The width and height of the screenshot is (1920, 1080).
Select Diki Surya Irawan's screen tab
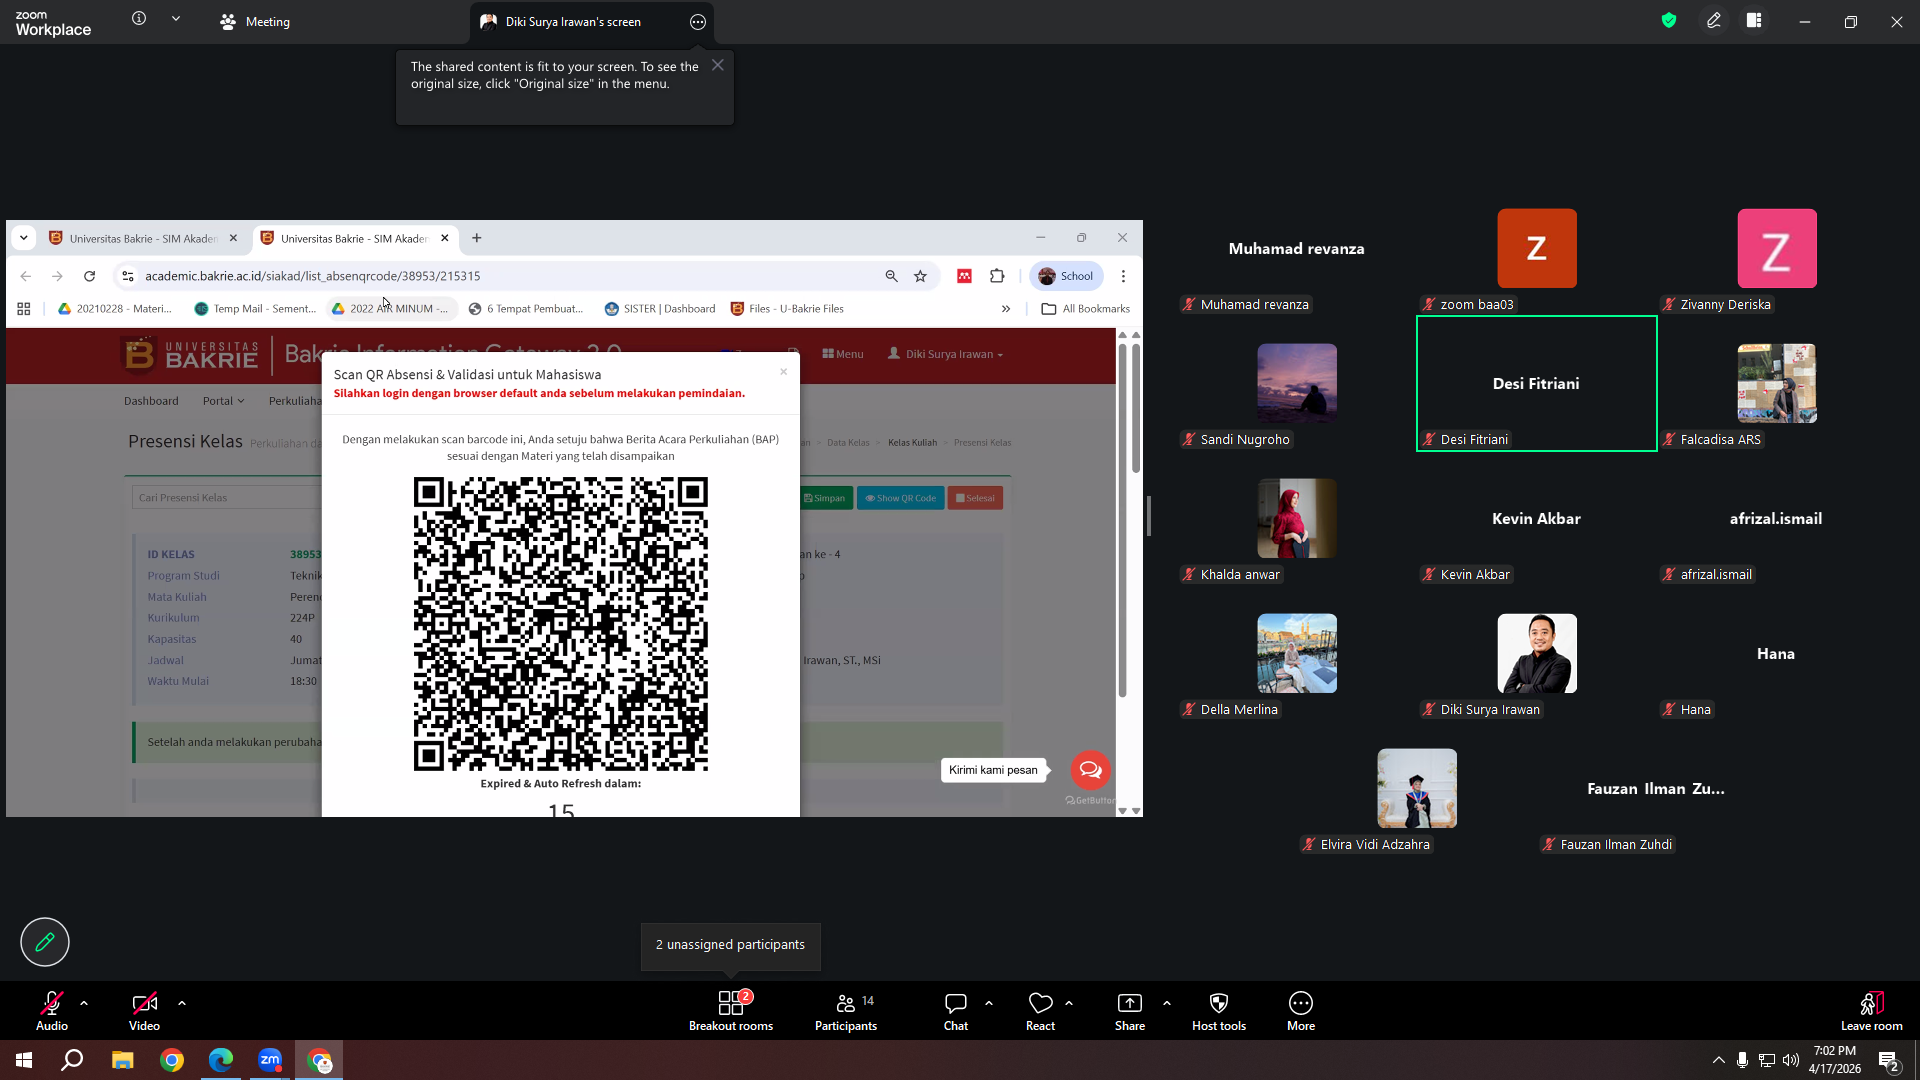tap(573, 22)
